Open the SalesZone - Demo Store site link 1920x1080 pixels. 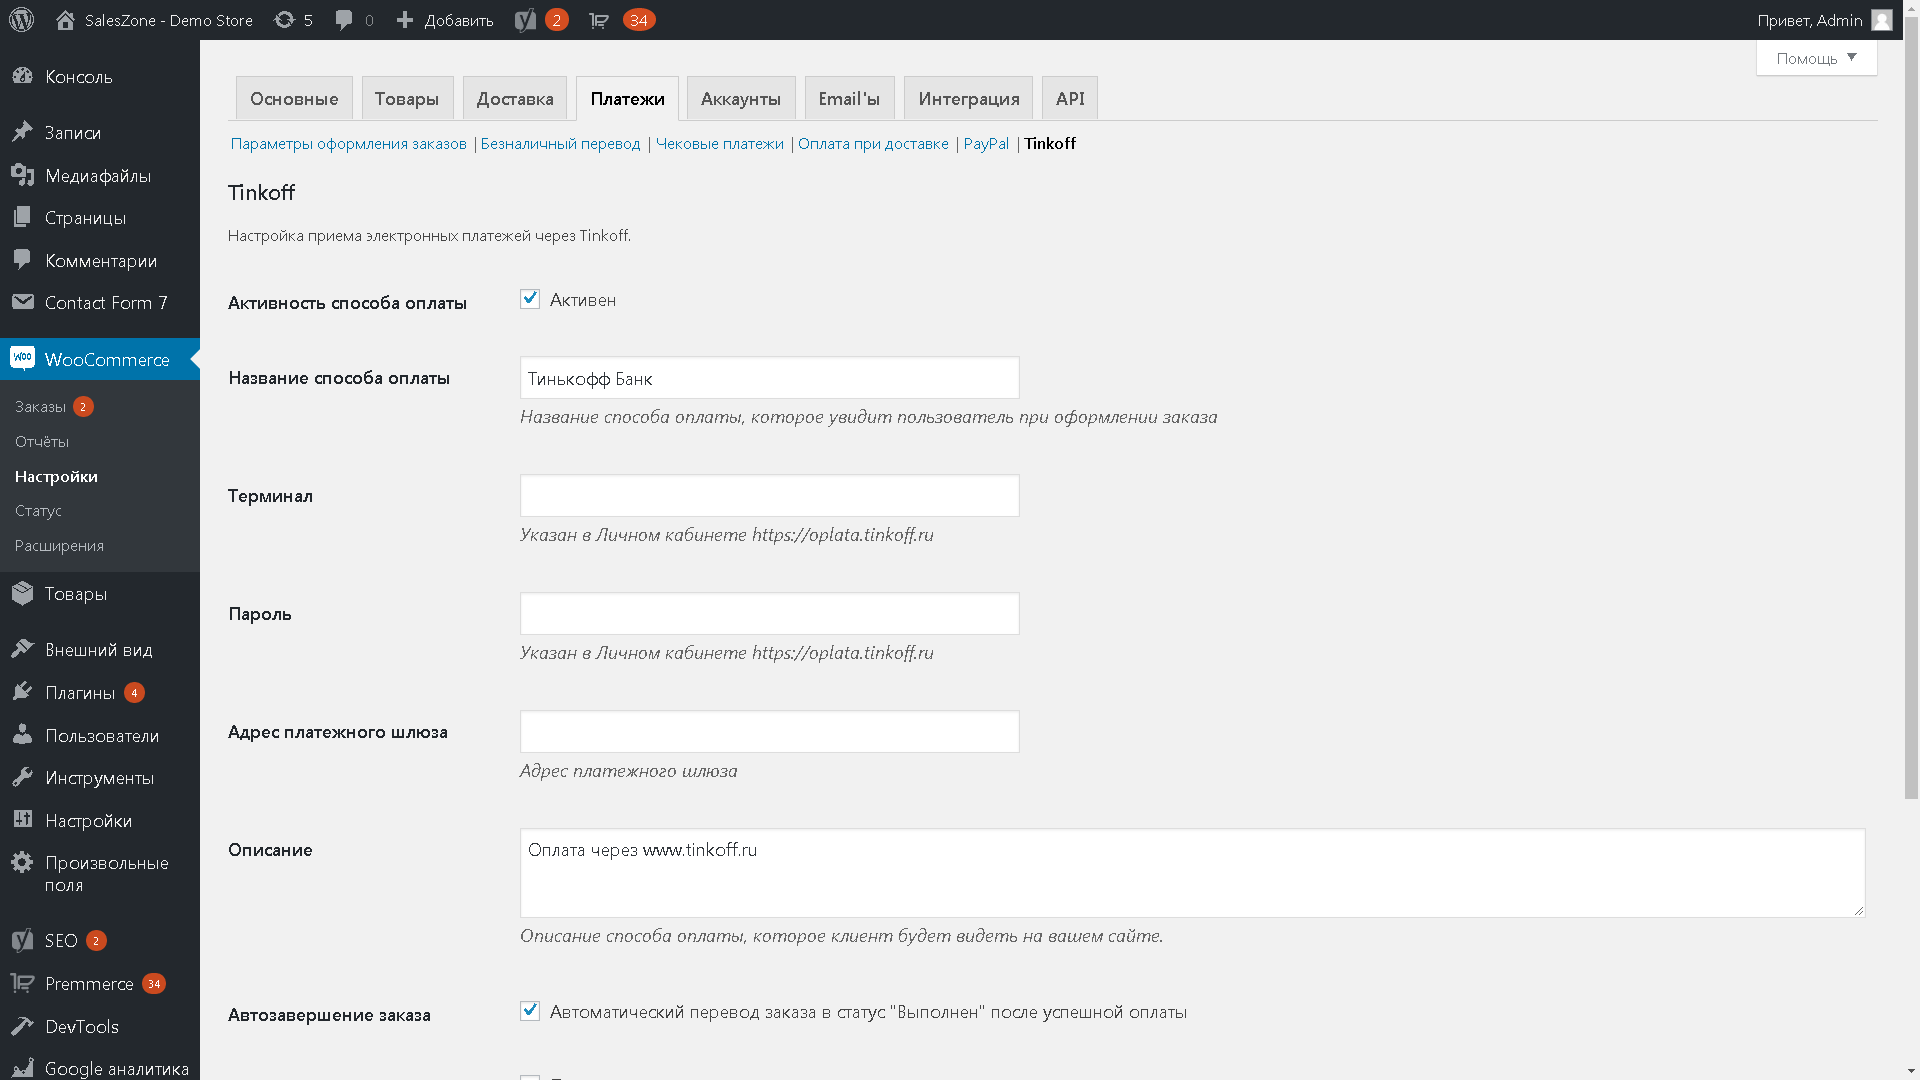(168, 20)
